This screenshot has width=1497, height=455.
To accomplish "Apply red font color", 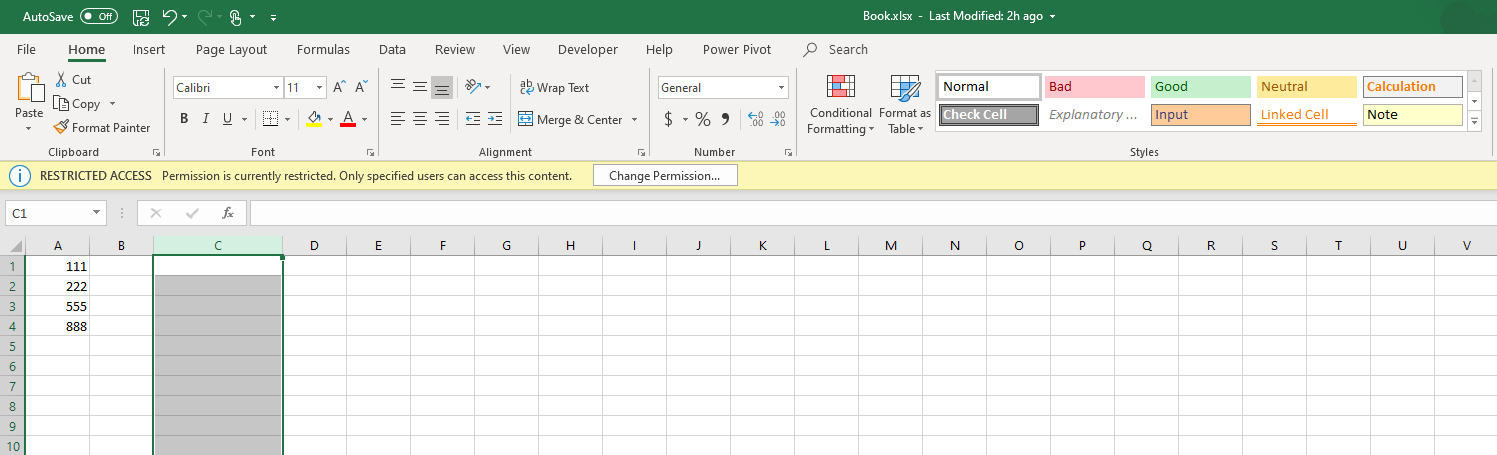I will pos(348,119).
